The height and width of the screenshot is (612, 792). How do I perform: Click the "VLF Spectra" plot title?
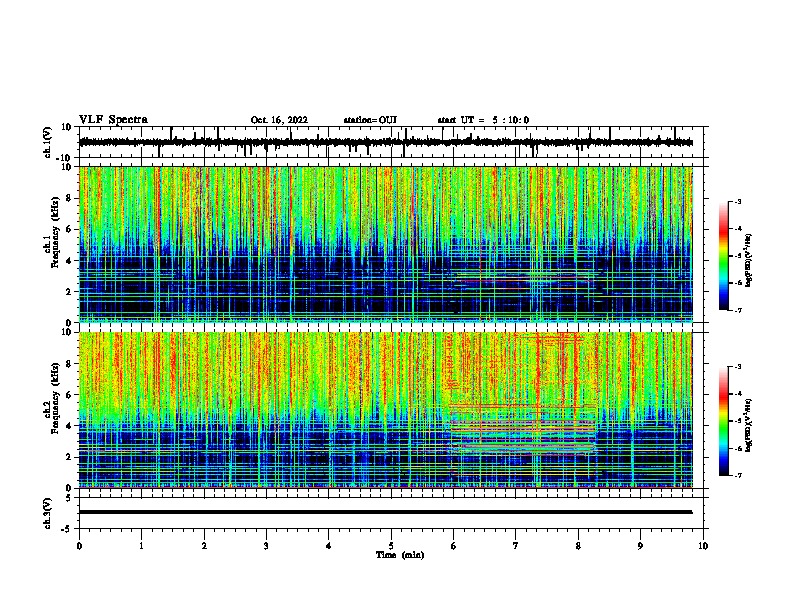tap(113, 120)
